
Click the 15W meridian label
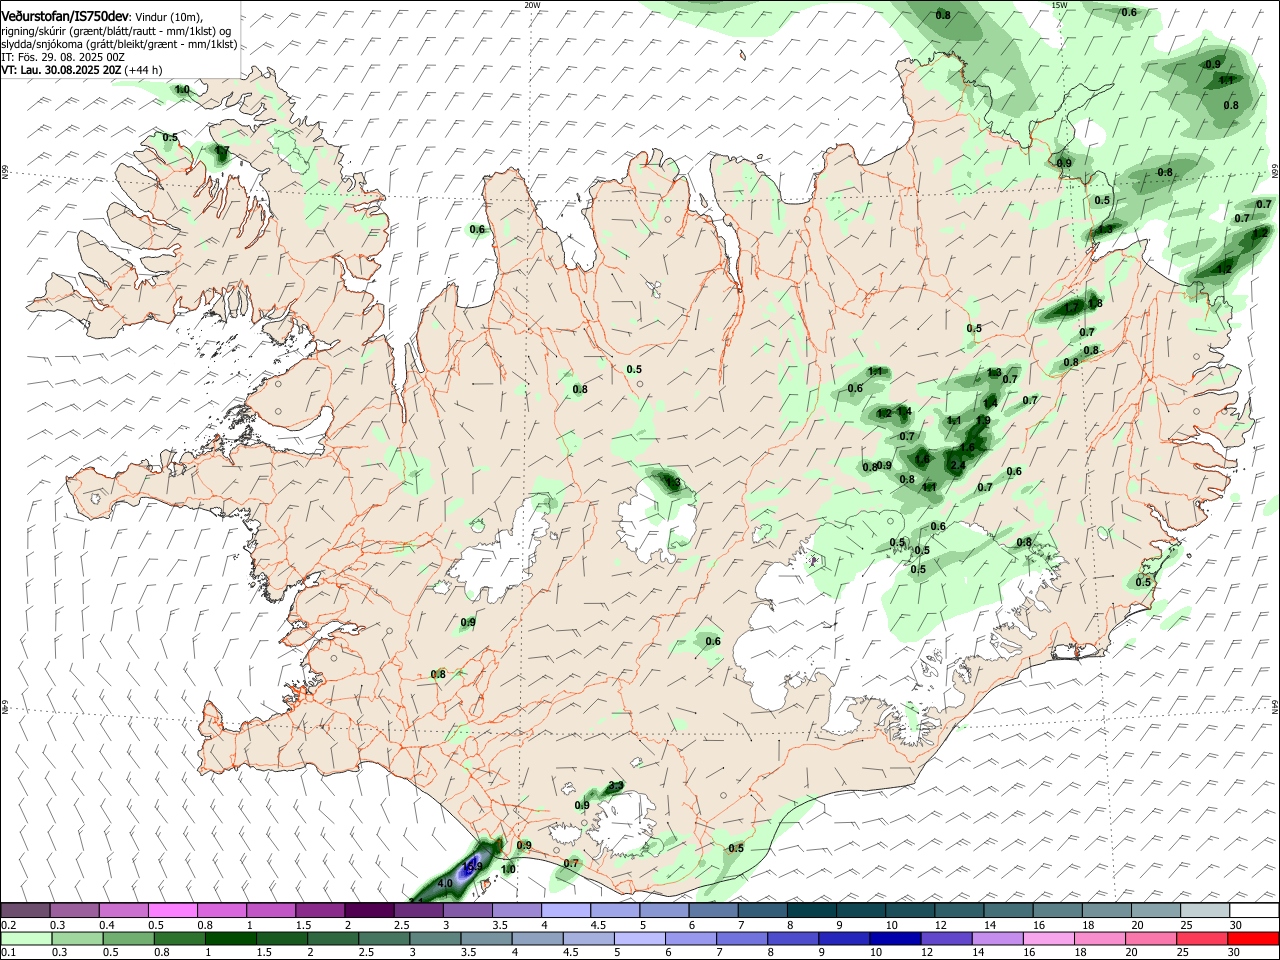[1059, 5]
